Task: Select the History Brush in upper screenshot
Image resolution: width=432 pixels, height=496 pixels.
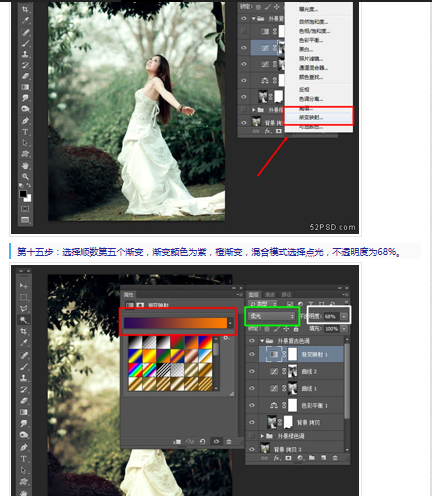Action: [x=25, y=65]
